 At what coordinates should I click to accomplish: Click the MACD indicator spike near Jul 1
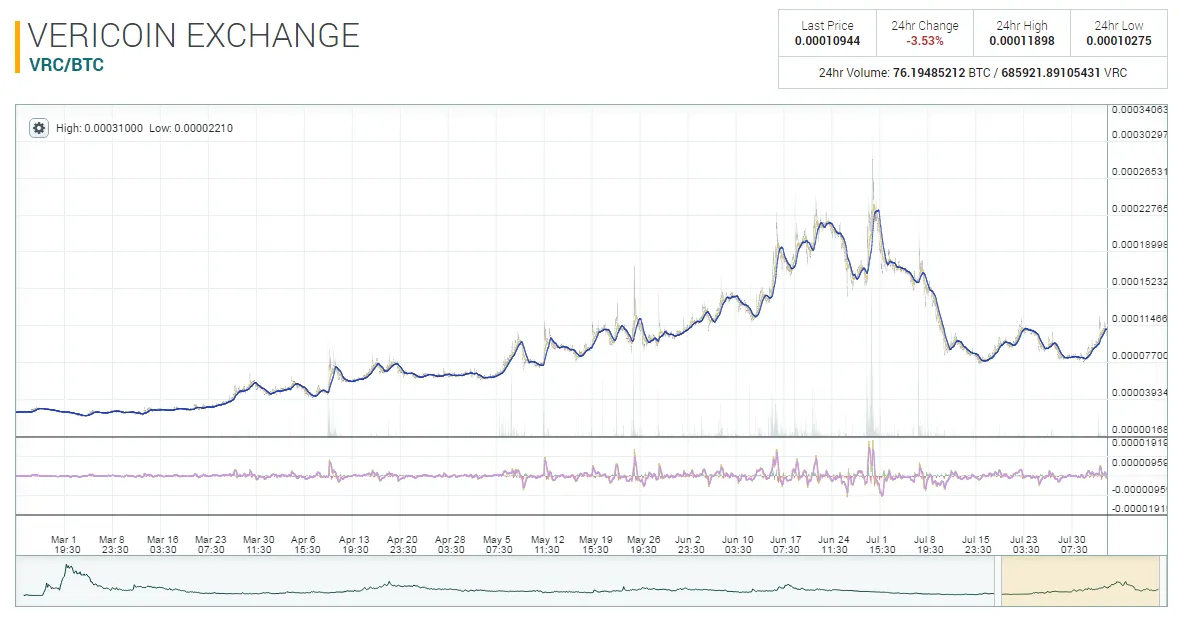tap(871, 448)
